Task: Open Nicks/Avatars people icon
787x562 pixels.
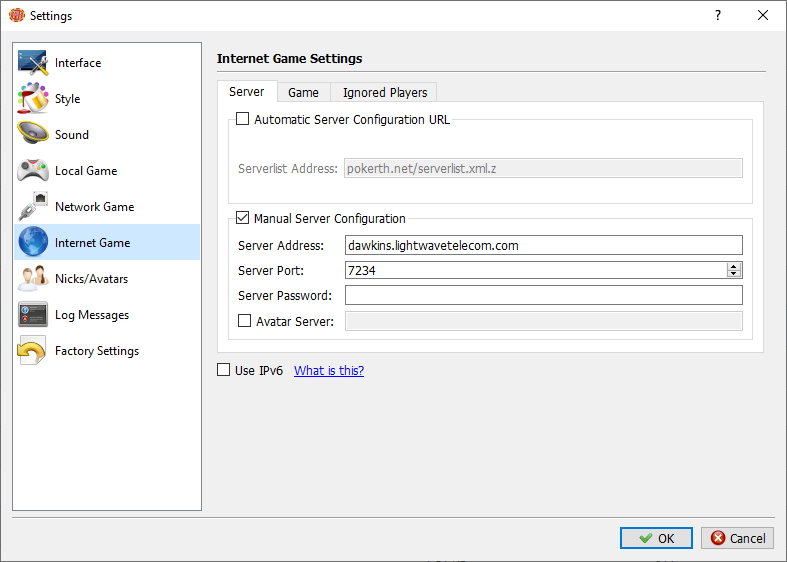Action: click(33, 278)
